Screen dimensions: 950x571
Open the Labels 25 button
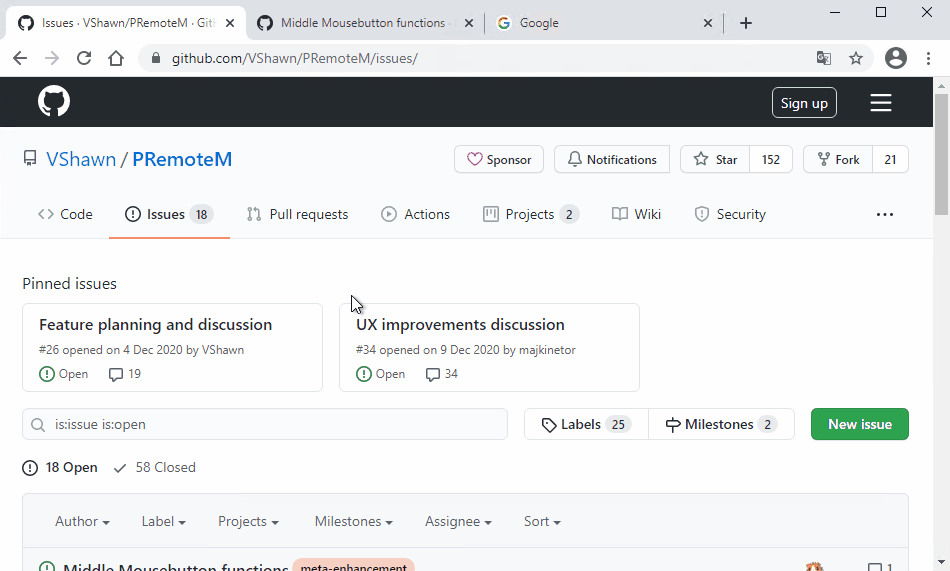coord(586,424)
